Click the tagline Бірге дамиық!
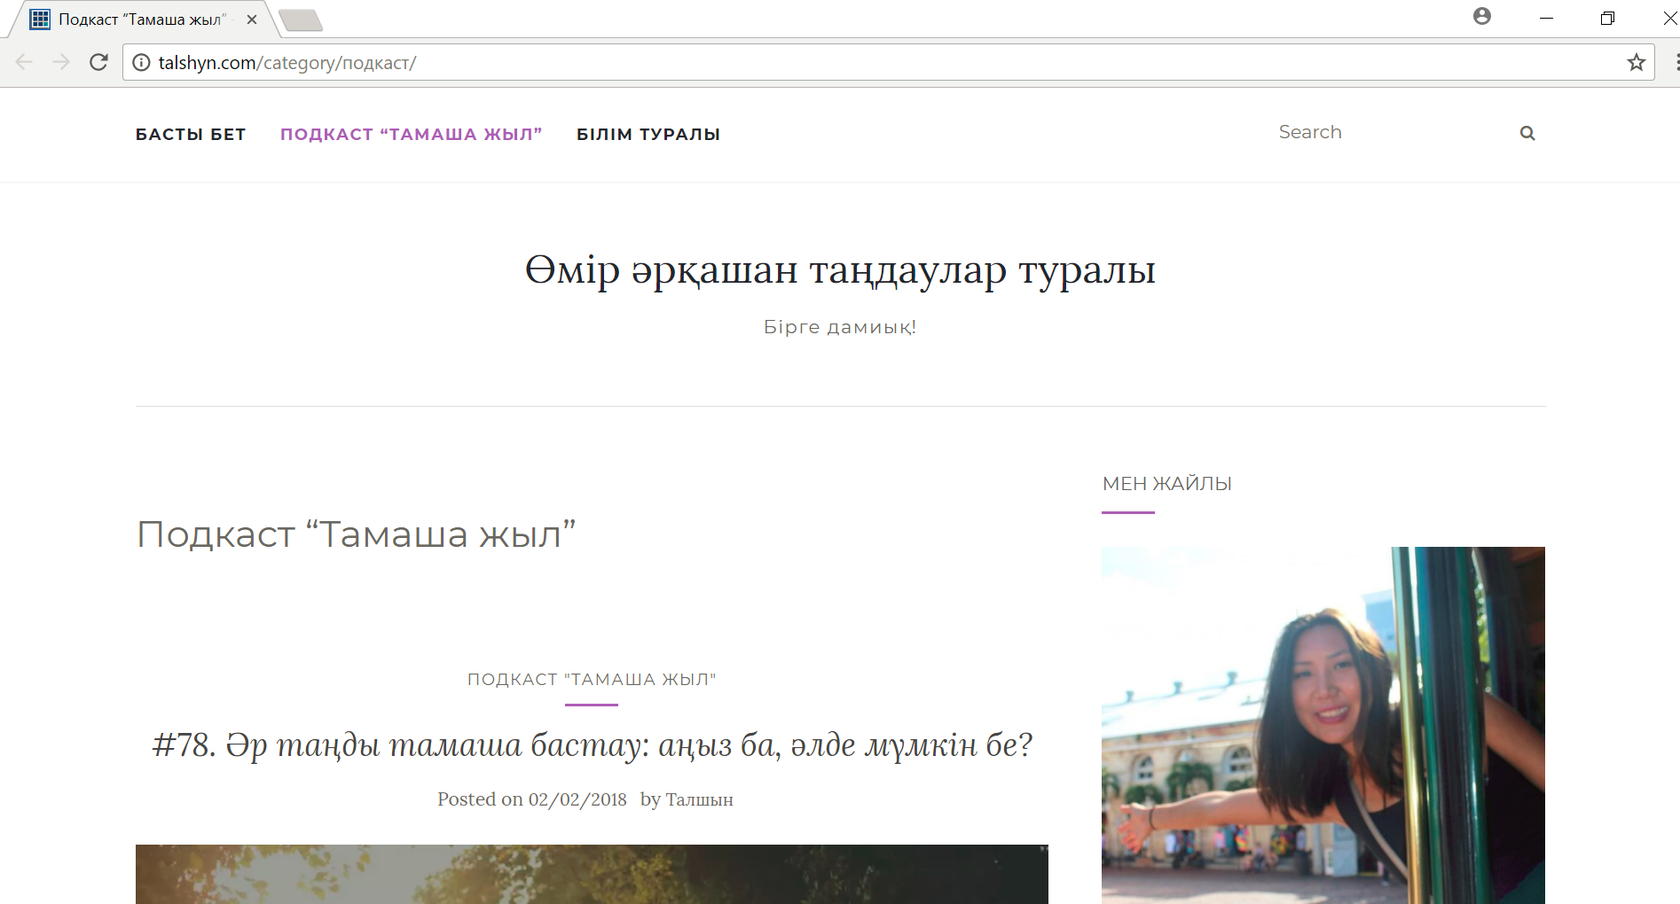1680x904 pixels. coord(840,327)
